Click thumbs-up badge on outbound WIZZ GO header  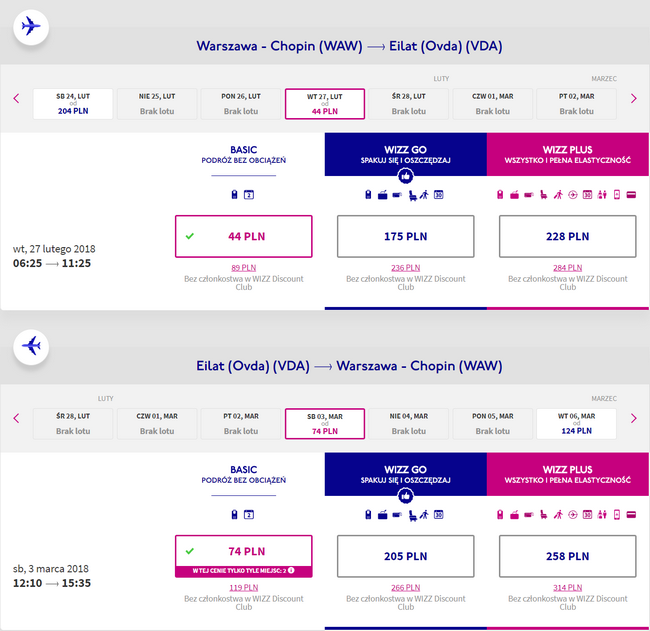click(405, 176)
